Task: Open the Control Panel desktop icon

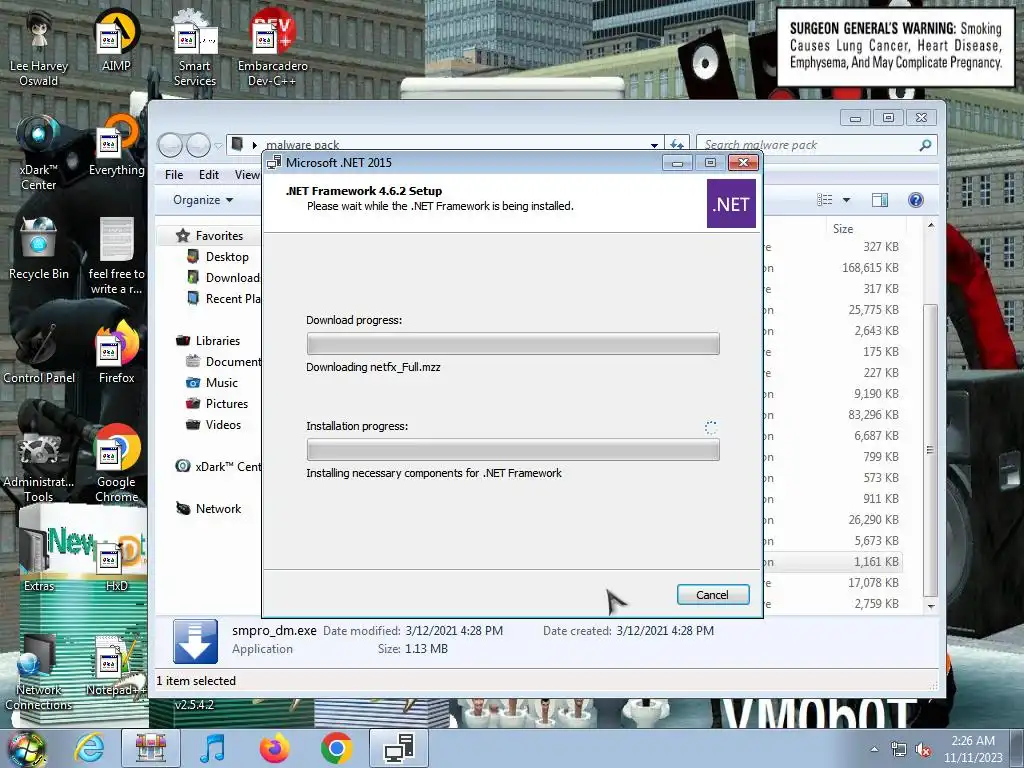Action: (x=39, y=353)
